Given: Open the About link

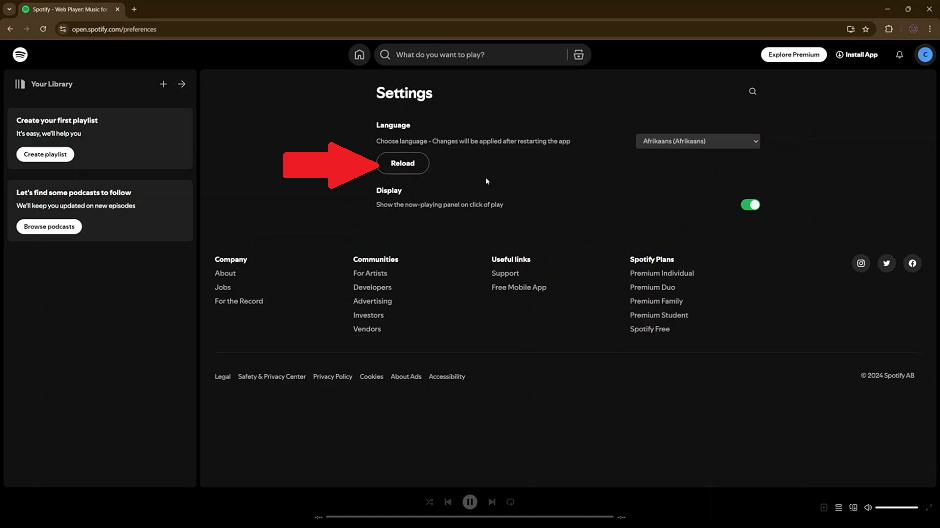Looking at the screenshot, I should tap(225, 273).
